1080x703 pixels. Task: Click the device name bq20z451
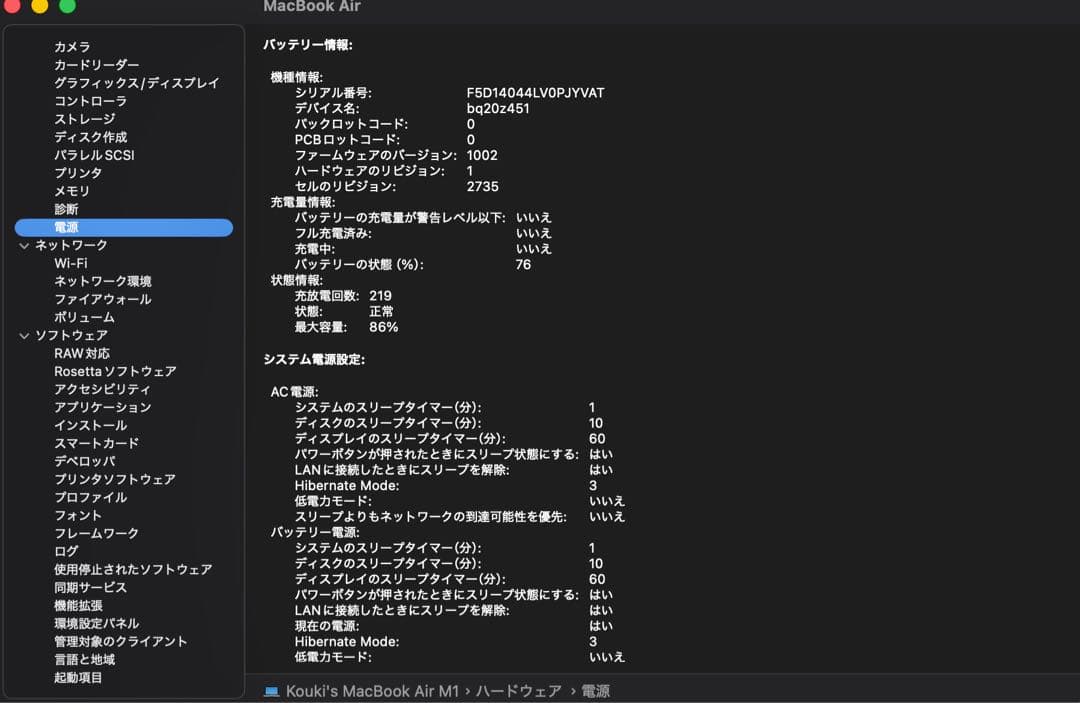click(498, 109)
